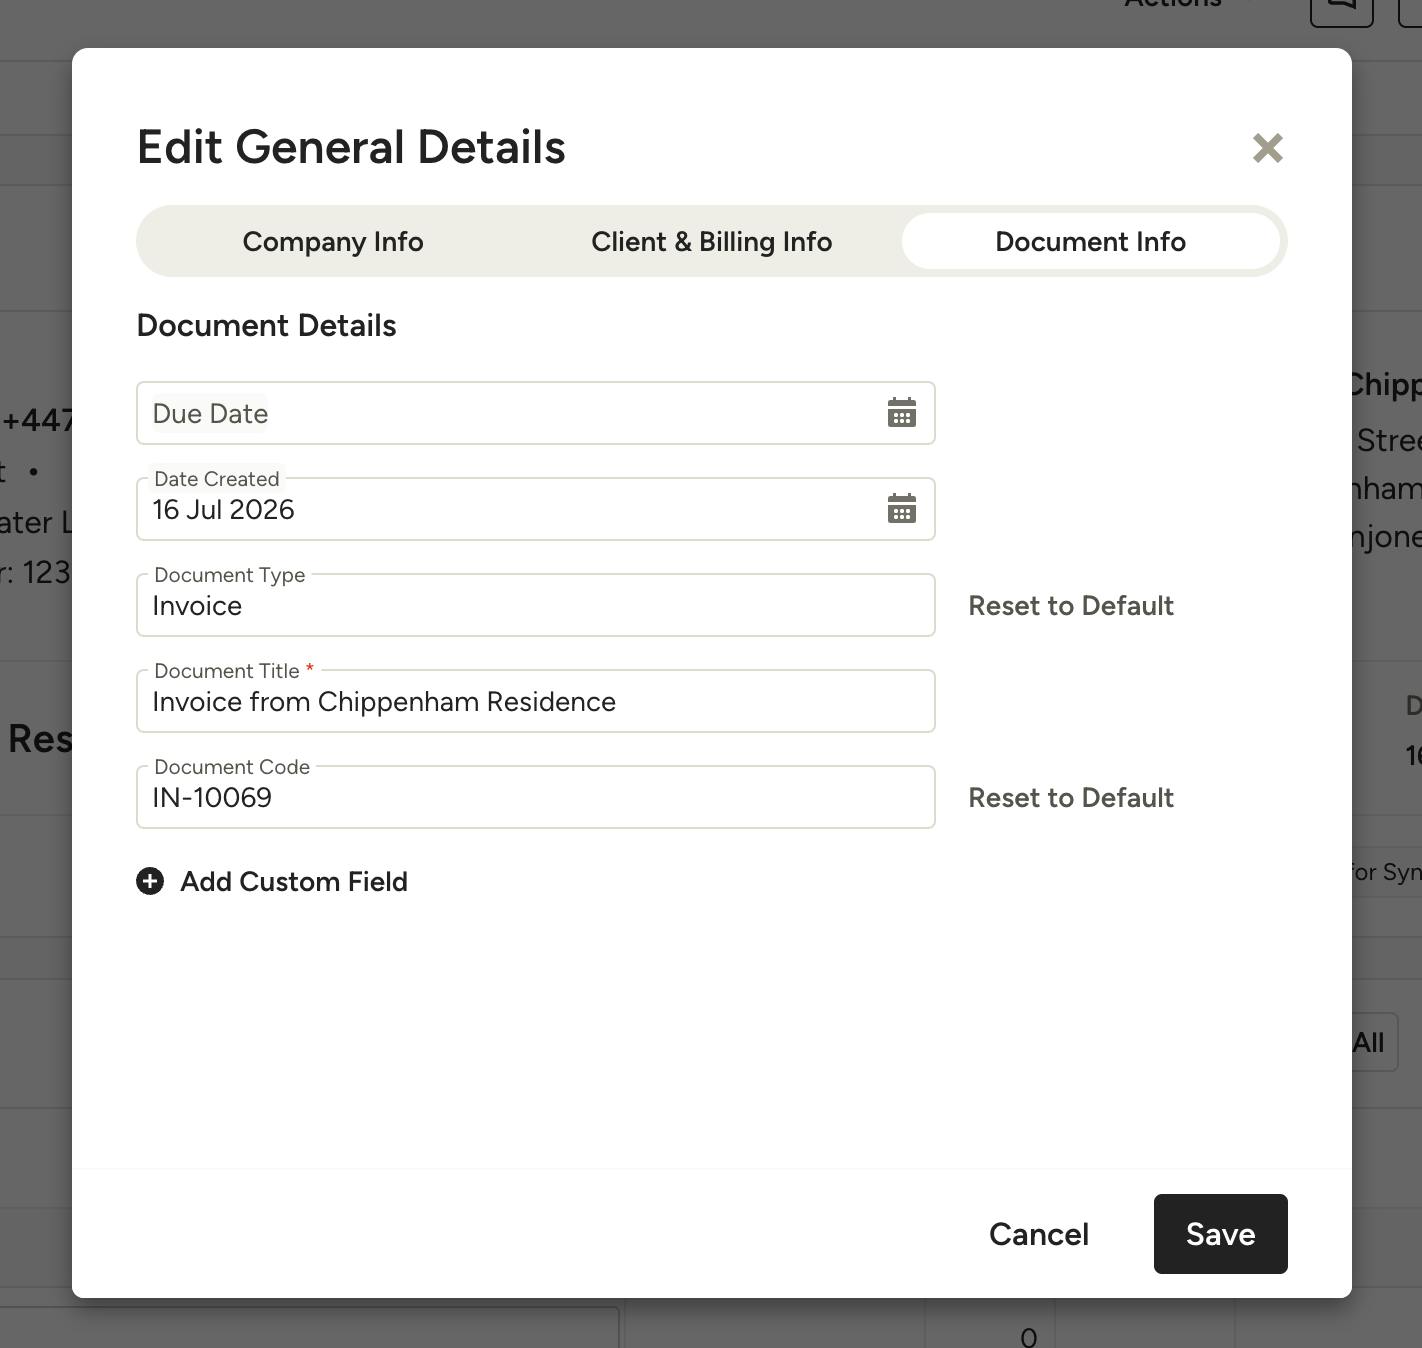1422x1348 pixels.
Task: Click the Document Code input field
Action: coord(536,797)
